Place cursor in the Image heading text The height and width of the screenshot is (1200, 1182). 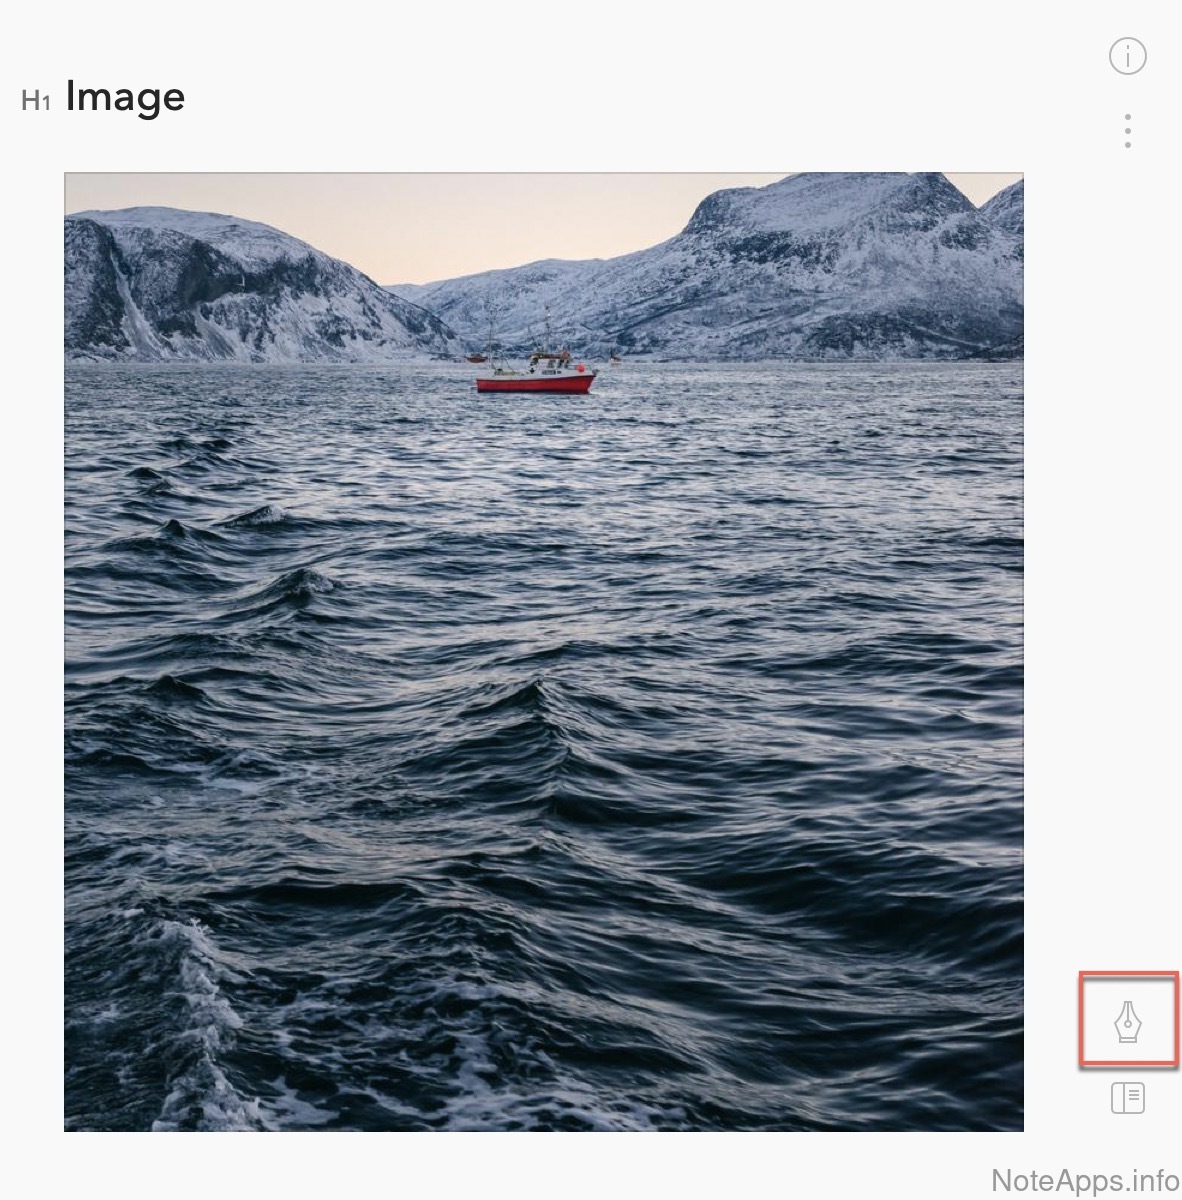(x=125, y=97)
